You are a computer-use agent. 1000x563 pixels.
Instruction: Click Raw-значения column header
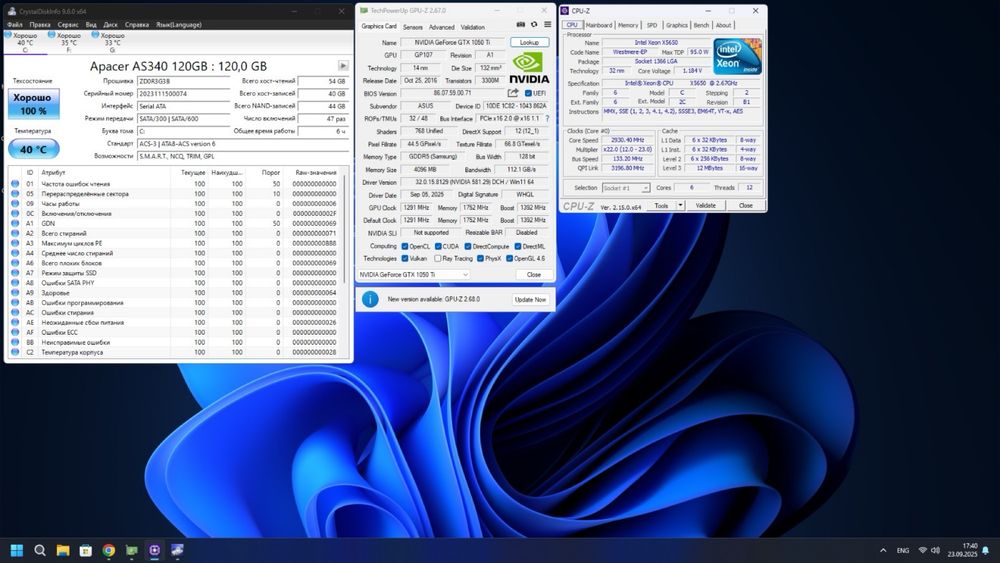click(x=316, y=173)
